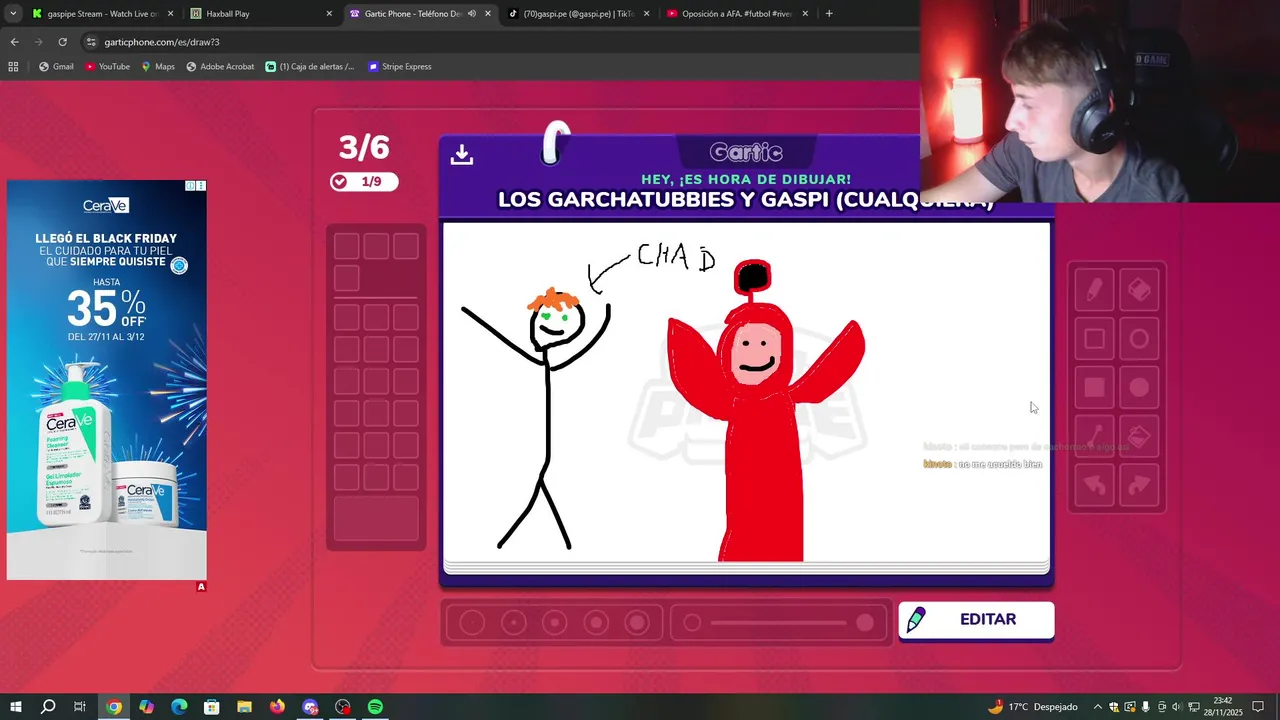Open the Stripe Express bookmark
Viewport: 1280px width, 720px height.
[x=399, y=67]
